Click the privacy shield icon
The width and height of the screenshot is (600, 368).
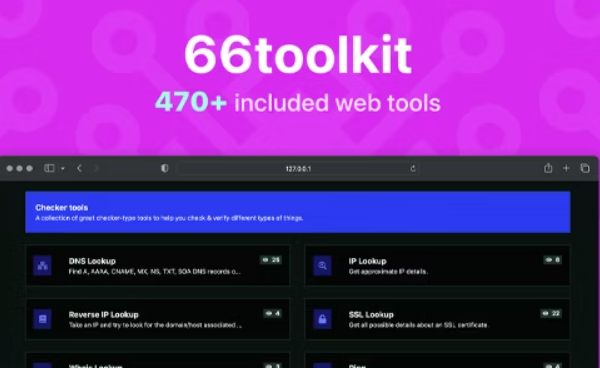point(165,168)
